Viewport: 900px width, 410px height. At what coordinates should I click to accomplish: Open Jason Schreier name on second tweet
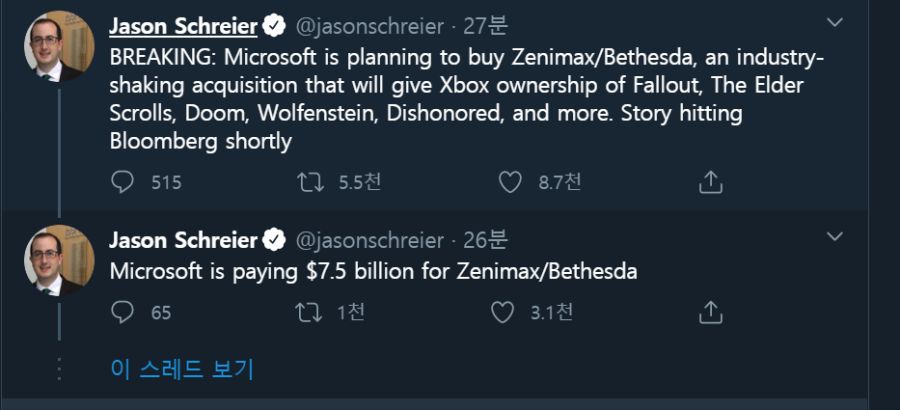point(183,240)
